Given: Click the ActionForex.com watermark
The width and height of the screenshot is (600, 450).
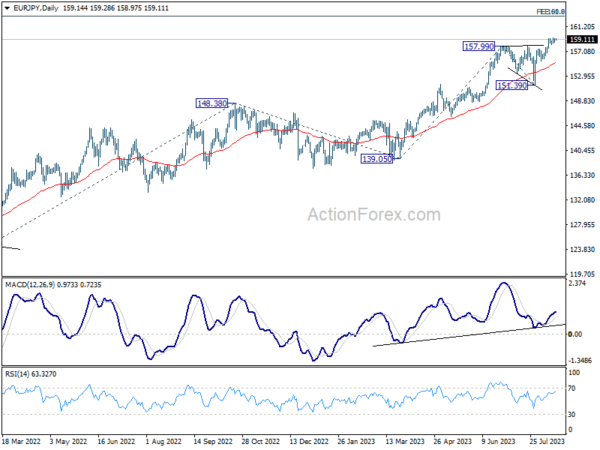Looking at the screenshot, I should (374, 215).
